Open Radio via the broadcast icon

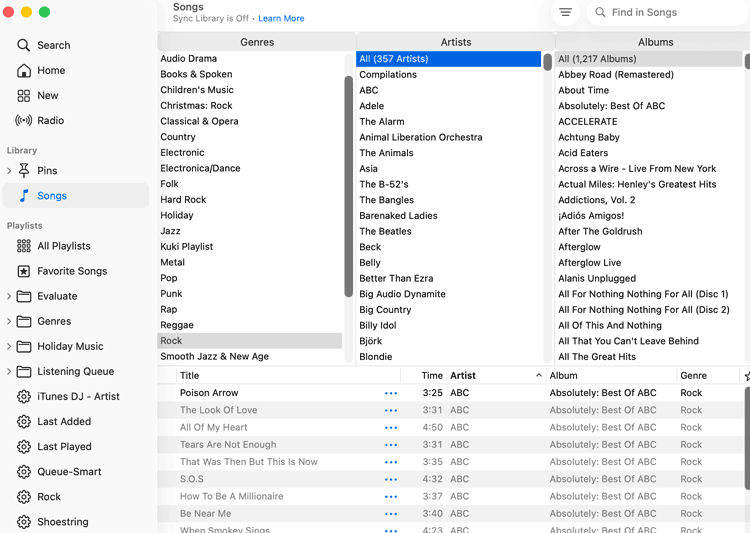pos(23,120)
